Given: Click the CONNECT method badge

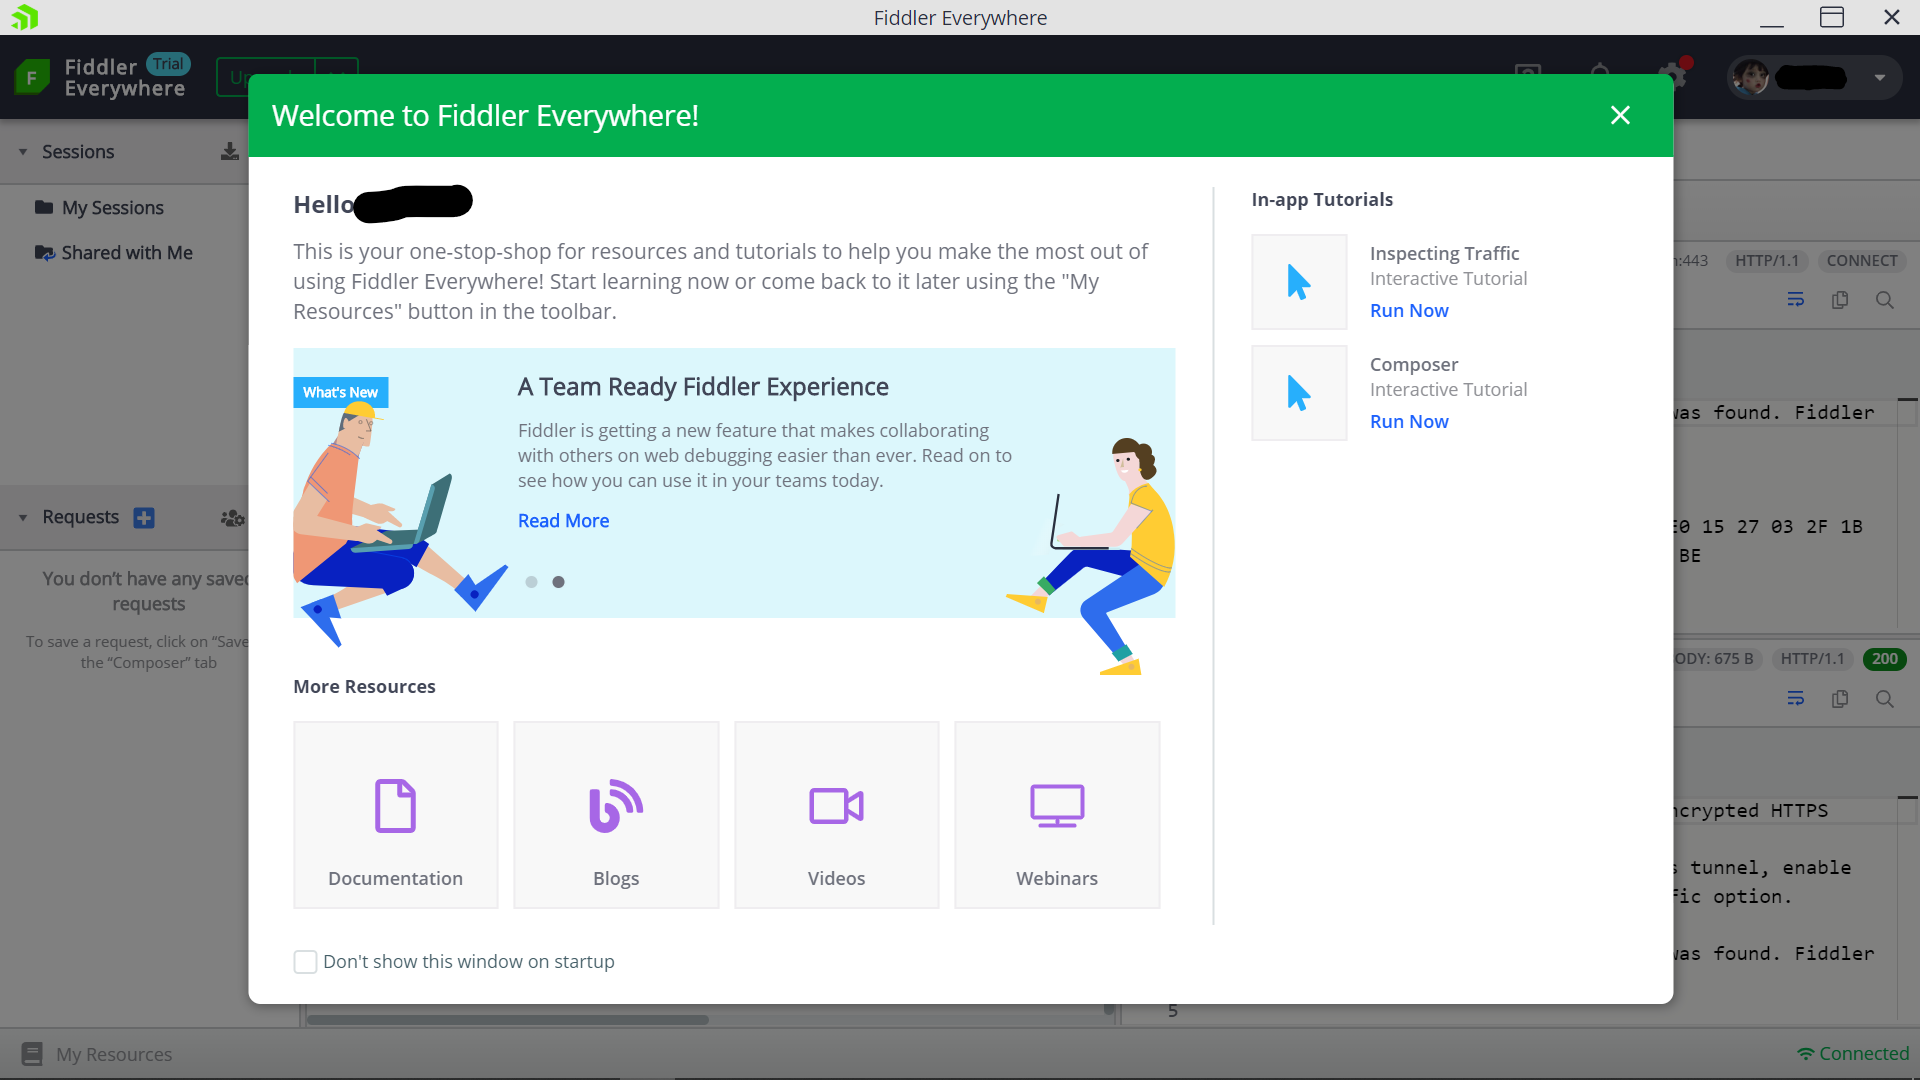Looking at the screenshot, I should tap(1862, 261).
